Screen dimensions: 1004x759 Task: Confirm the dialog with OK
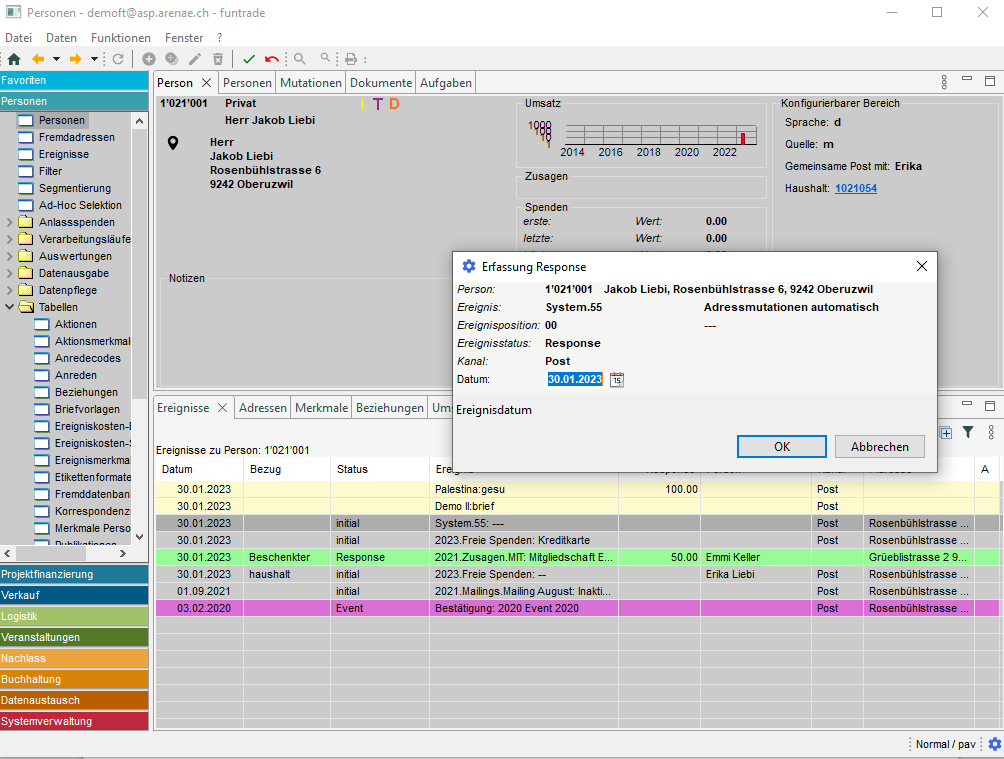pos(782,447)
